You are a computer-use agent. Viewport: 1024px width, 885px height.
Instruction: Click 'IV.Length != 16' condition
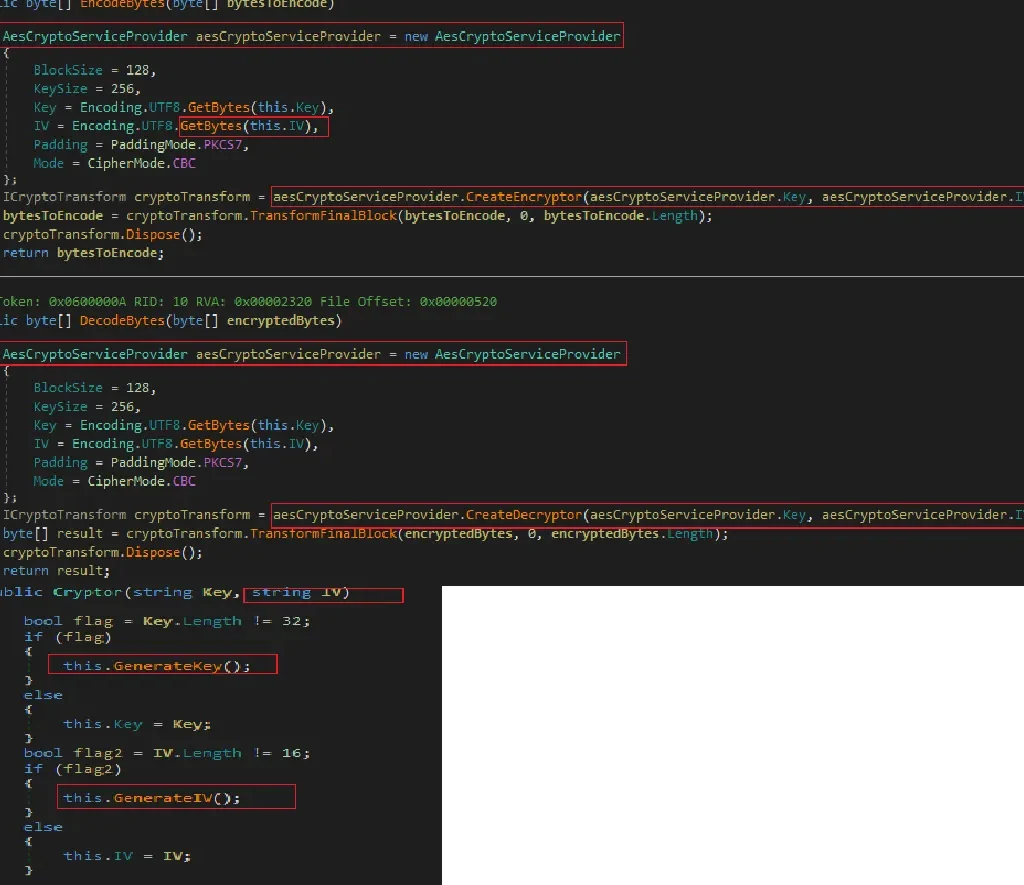[227, 753]
